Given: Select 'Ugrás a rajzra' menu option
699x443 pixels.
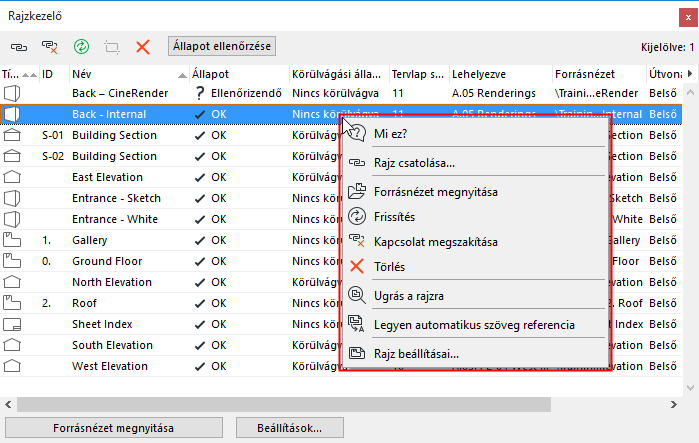Looking at the screenshot, I should (x=409, y=295).
